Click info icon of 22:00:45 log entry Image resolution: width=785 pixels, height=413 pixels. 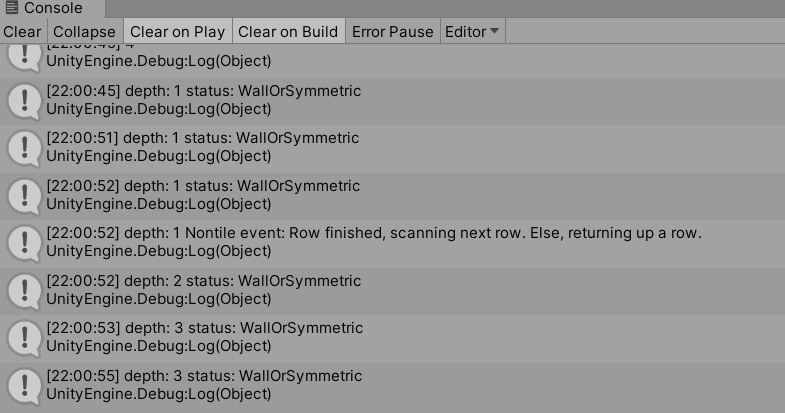24,101
